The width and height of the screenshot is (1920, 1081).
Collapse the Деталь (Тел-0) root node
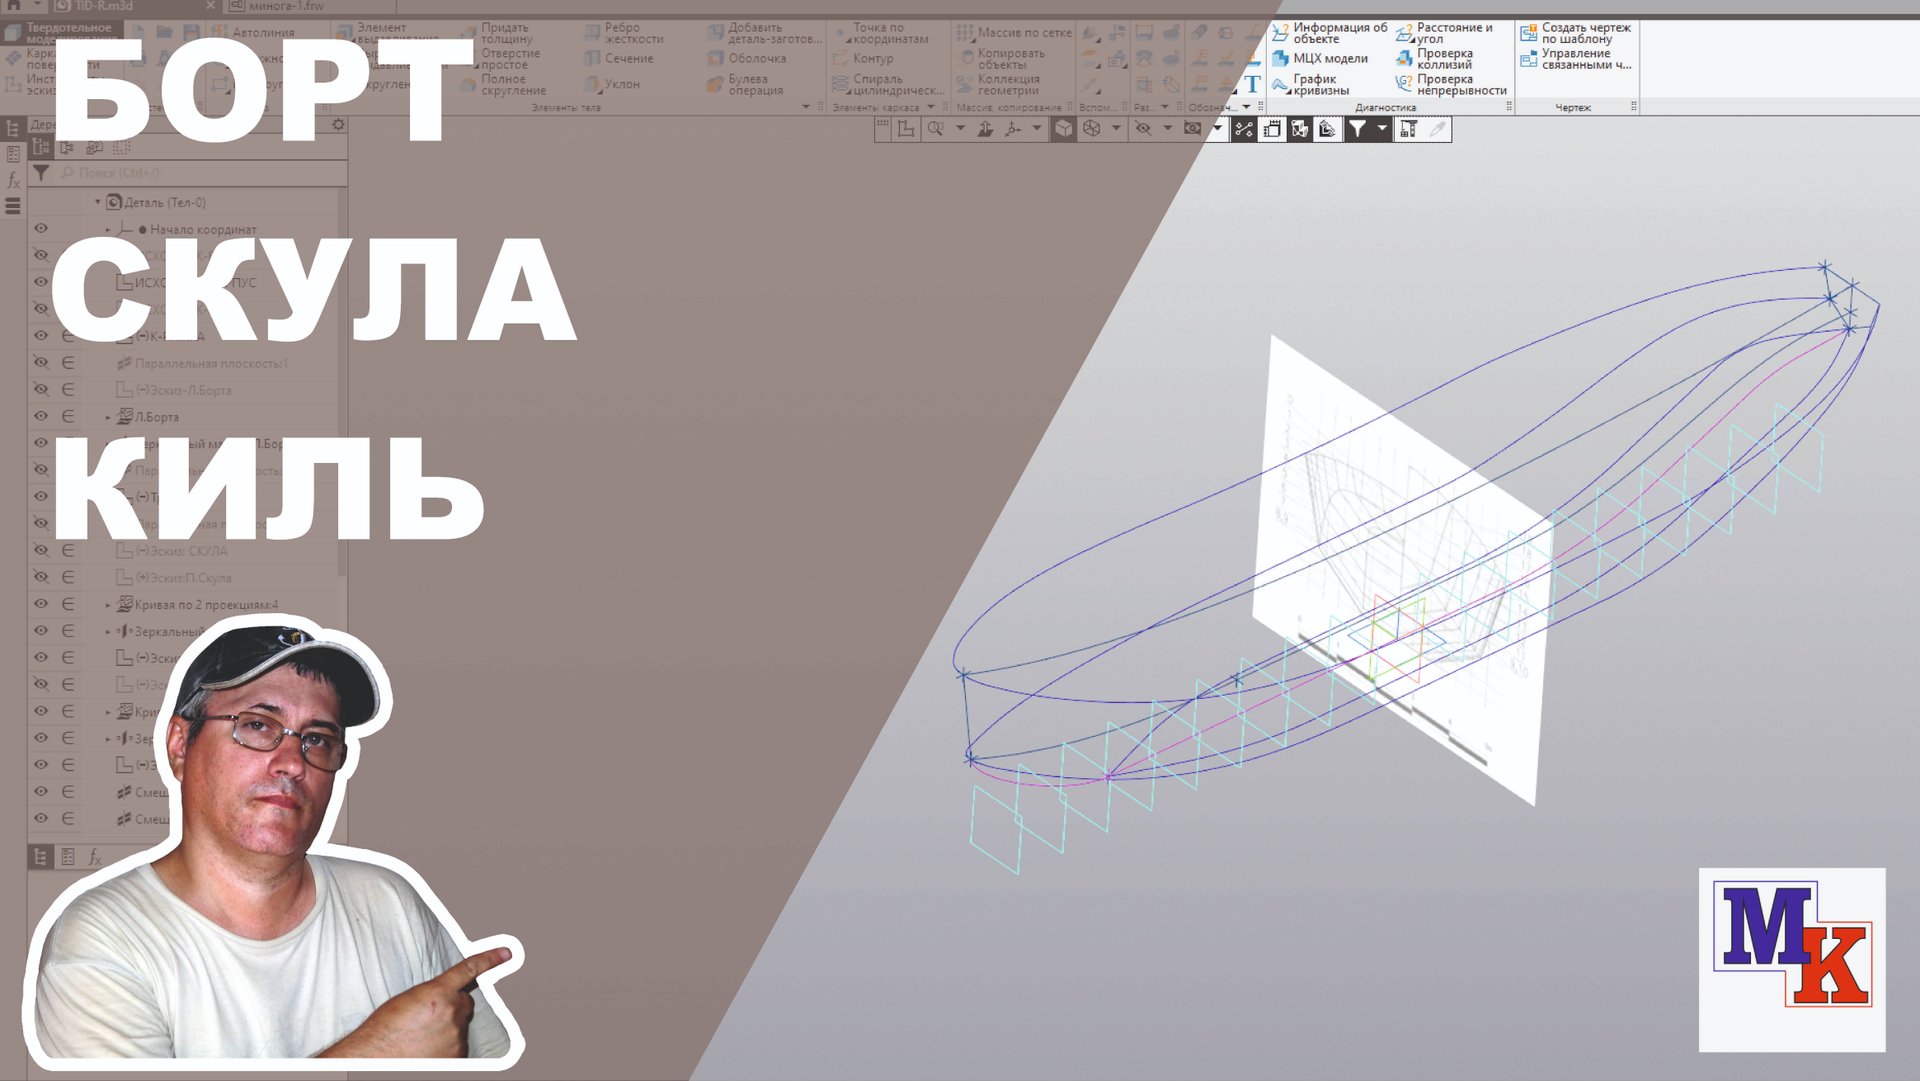point(98,202)
